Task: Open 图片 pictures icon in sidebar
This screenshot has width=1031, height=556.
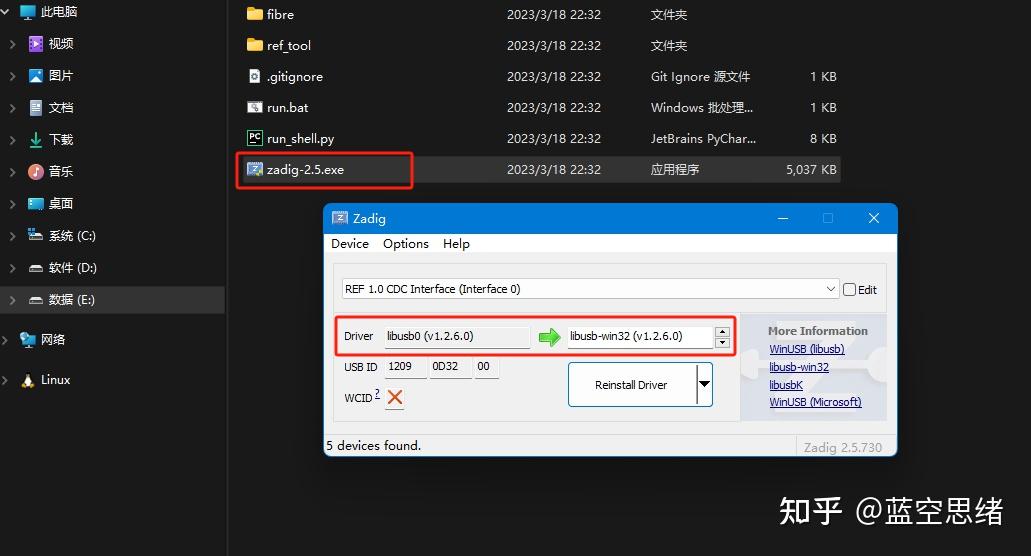Action: (x=36, y=76)
